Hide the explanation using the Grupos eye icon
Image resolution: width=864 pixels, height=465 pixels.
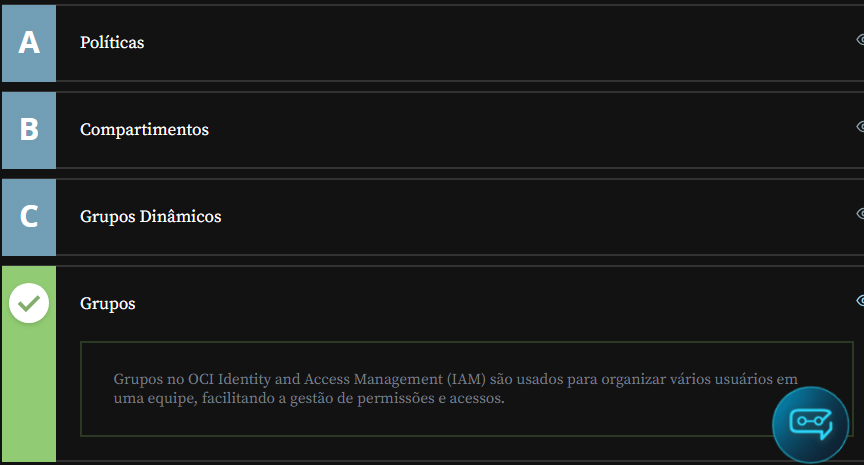(x=860, y=301)
